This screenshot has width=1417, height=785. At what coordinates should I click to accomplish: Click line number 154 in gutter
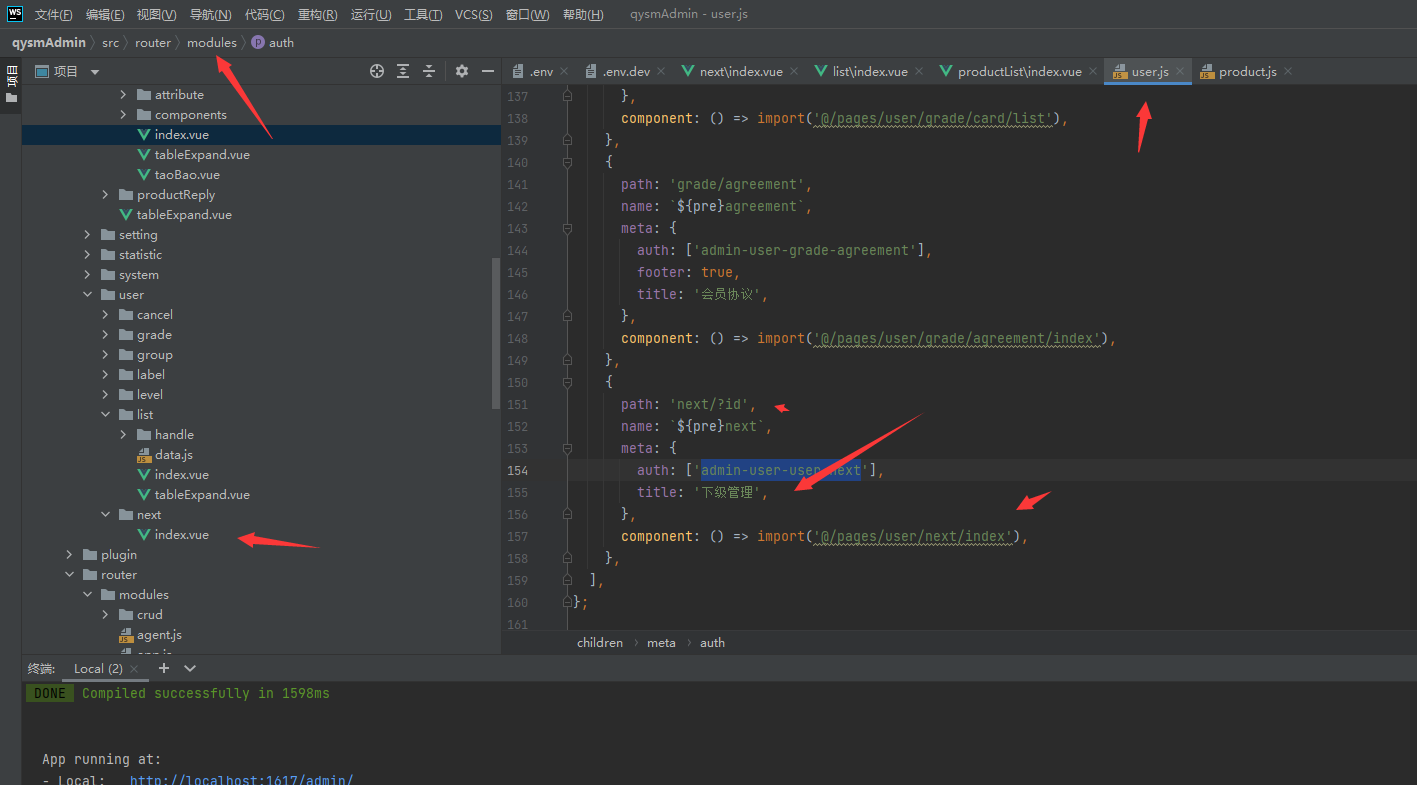[x=517, y=470]
